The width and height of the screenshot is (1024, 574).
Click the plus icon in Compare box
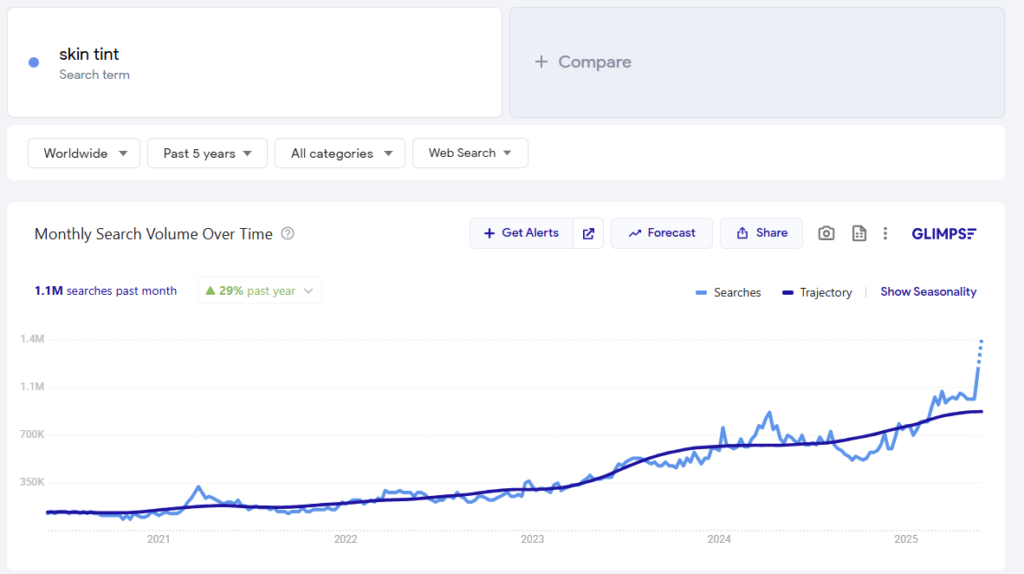pos(541,62)
